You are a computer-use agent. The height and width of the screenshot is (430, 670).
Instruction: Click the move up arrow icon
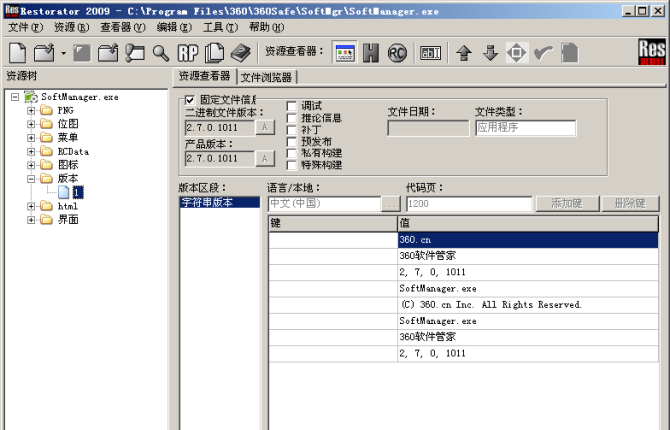coord(464,53)
